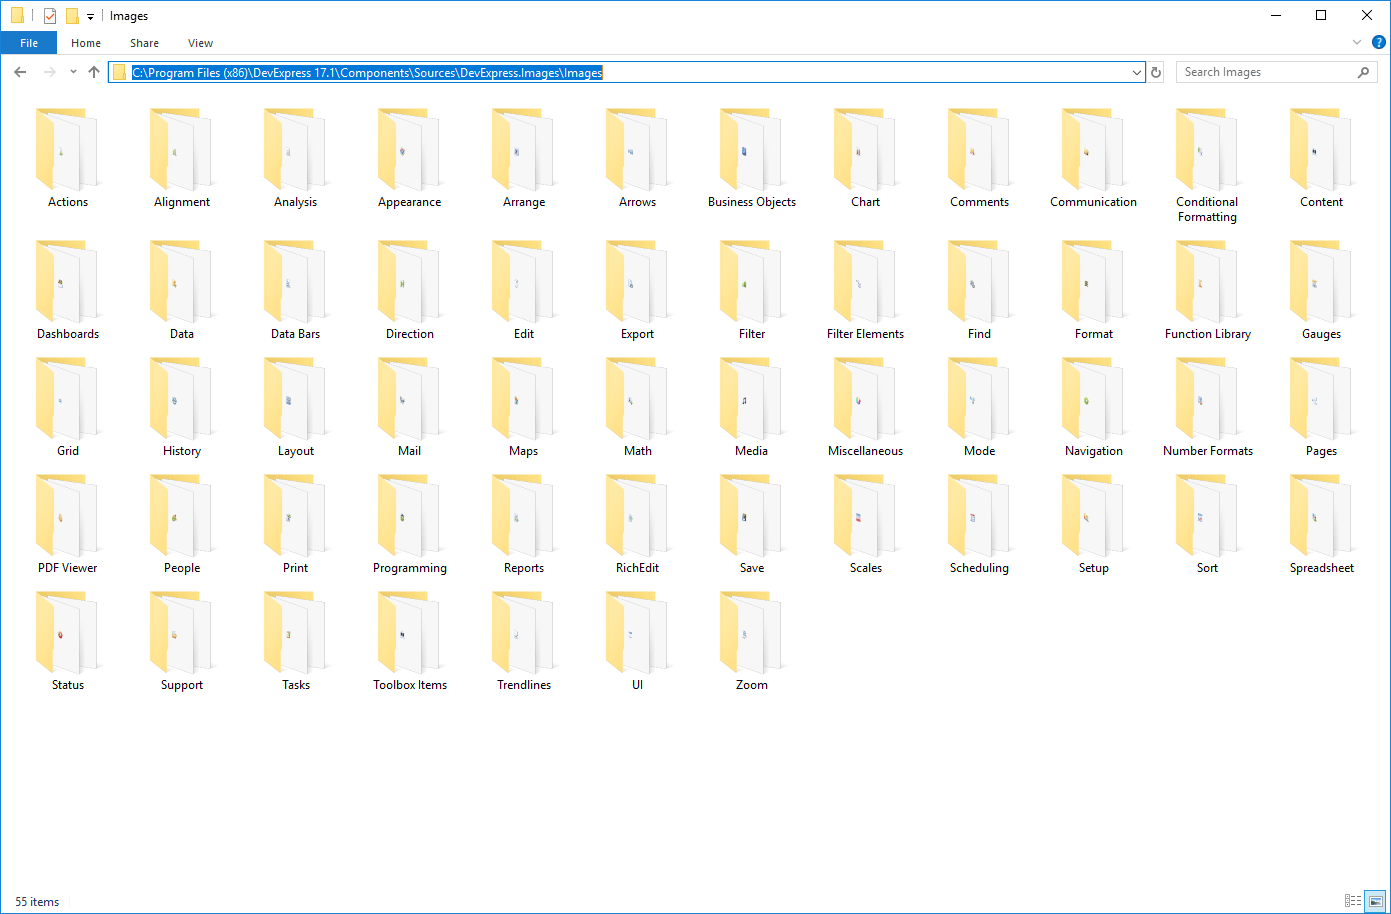Select the Zoom folder
Screen dimensions: 1391x914
coord(752,642)
